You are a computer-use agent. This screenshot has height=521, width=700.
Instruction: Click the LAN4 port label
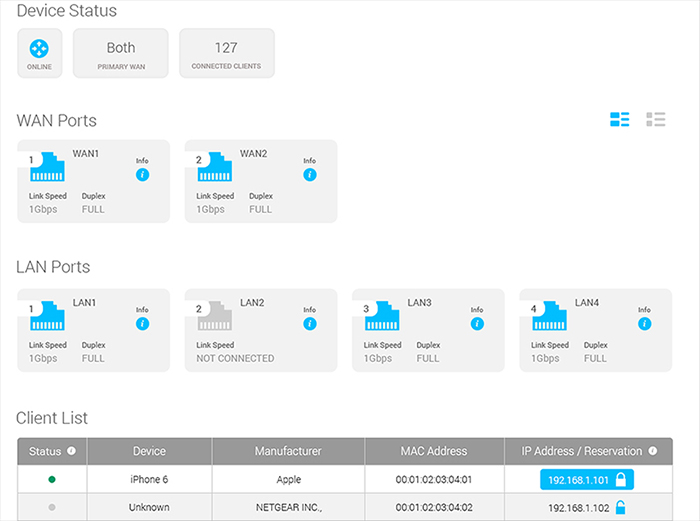pos(587,303)
